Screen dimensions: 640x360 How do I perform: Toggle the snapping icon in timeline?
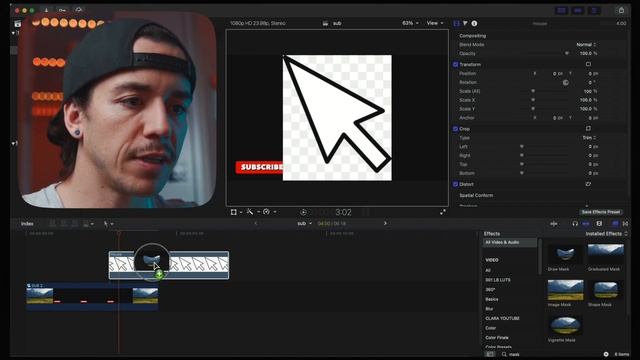tap(586, 224)
